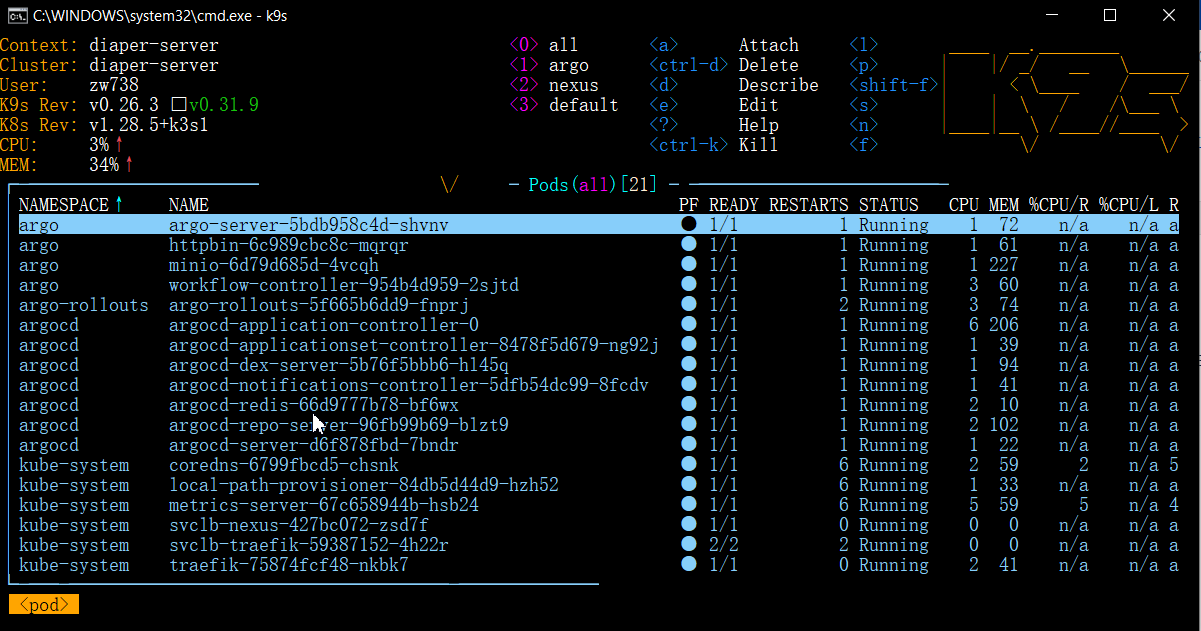This screenshot has height=631, width=1201.
Task: Switch to the <3> default namespace
Action: pyautogui.click(x=564, y=105)
